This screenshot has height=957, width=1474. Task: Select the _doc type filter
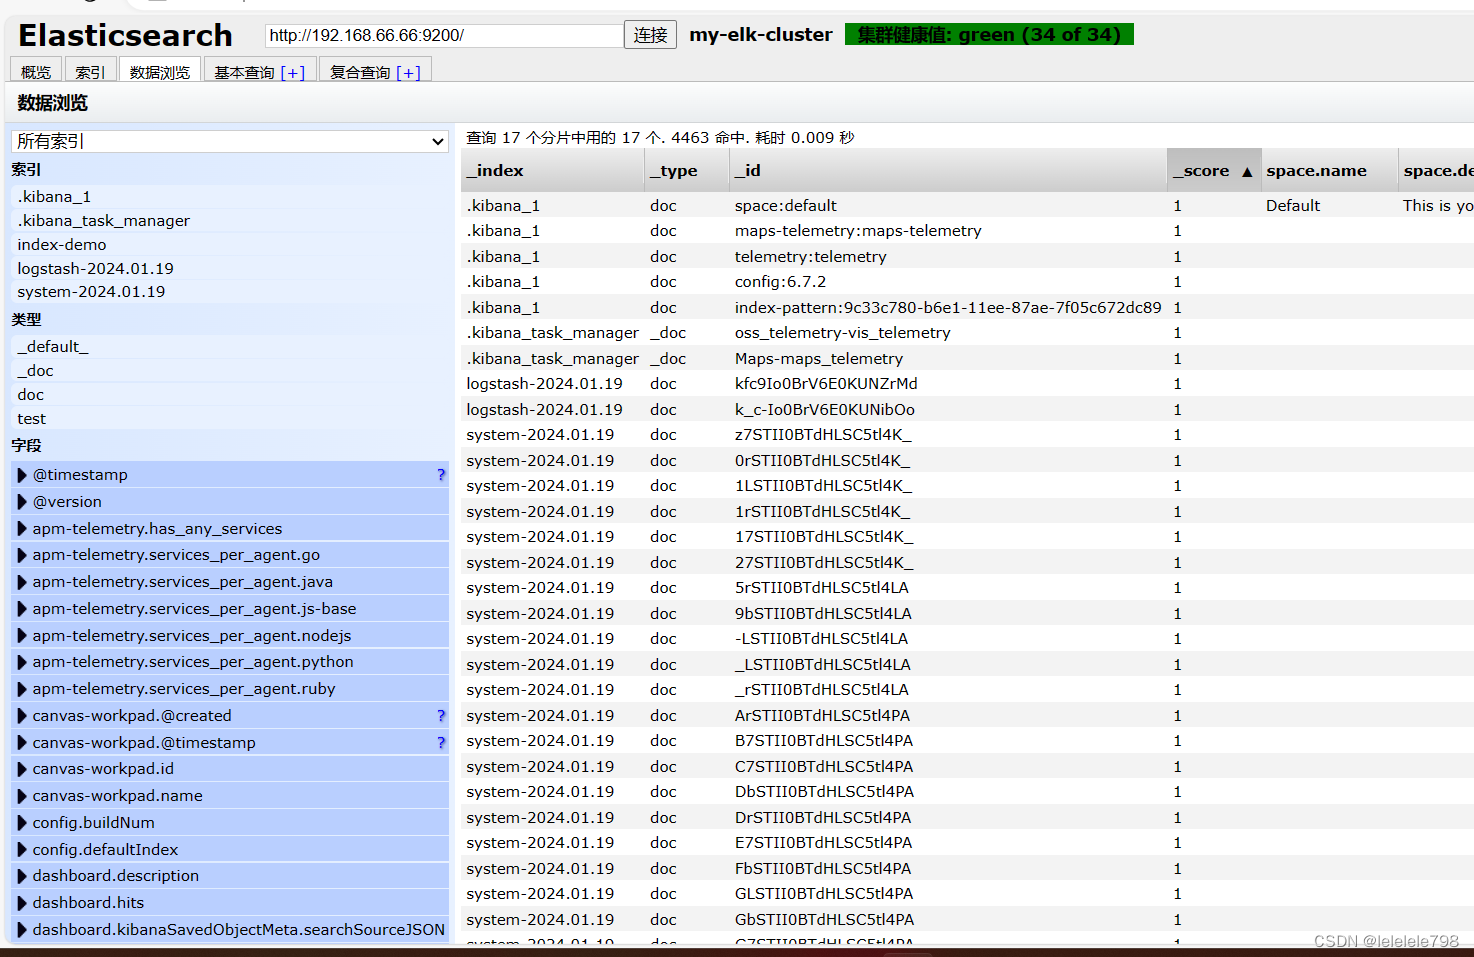coord(230,371)
